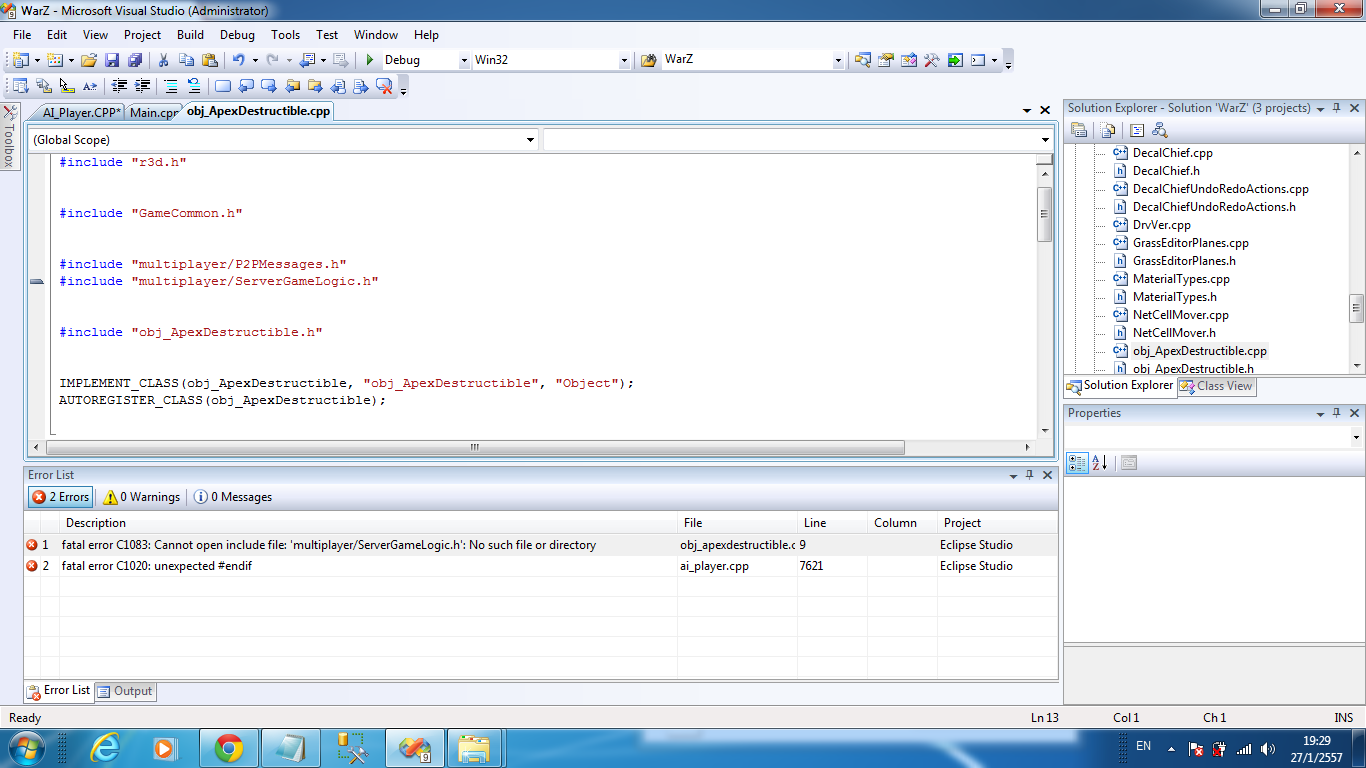Click the Chrome icon in taskbar

tap(228, 747)
